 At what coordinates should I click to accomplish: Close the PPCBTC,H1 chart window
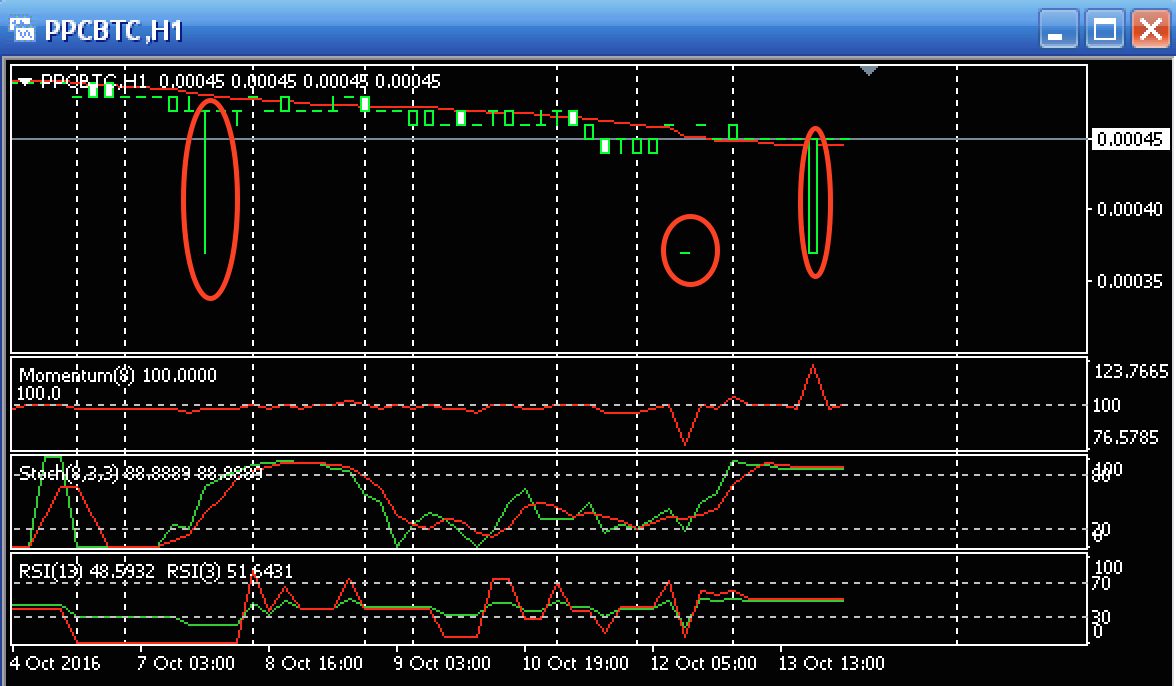point(1150,30)
